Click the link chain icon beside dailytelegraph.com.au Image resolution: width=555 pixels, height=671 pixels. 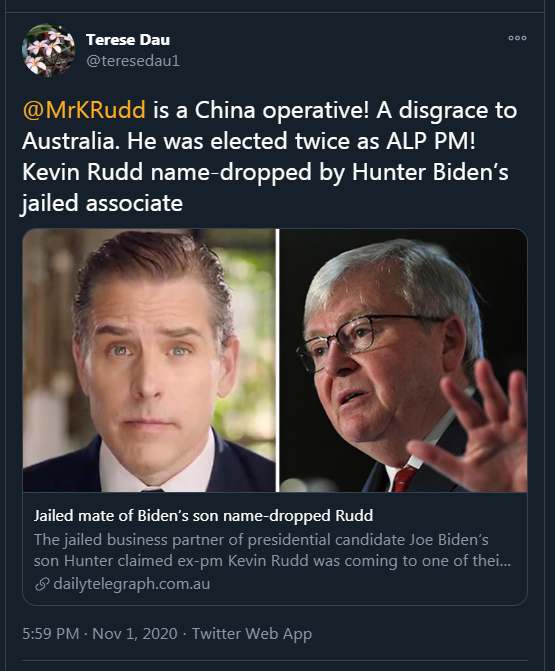pos(42,584)
